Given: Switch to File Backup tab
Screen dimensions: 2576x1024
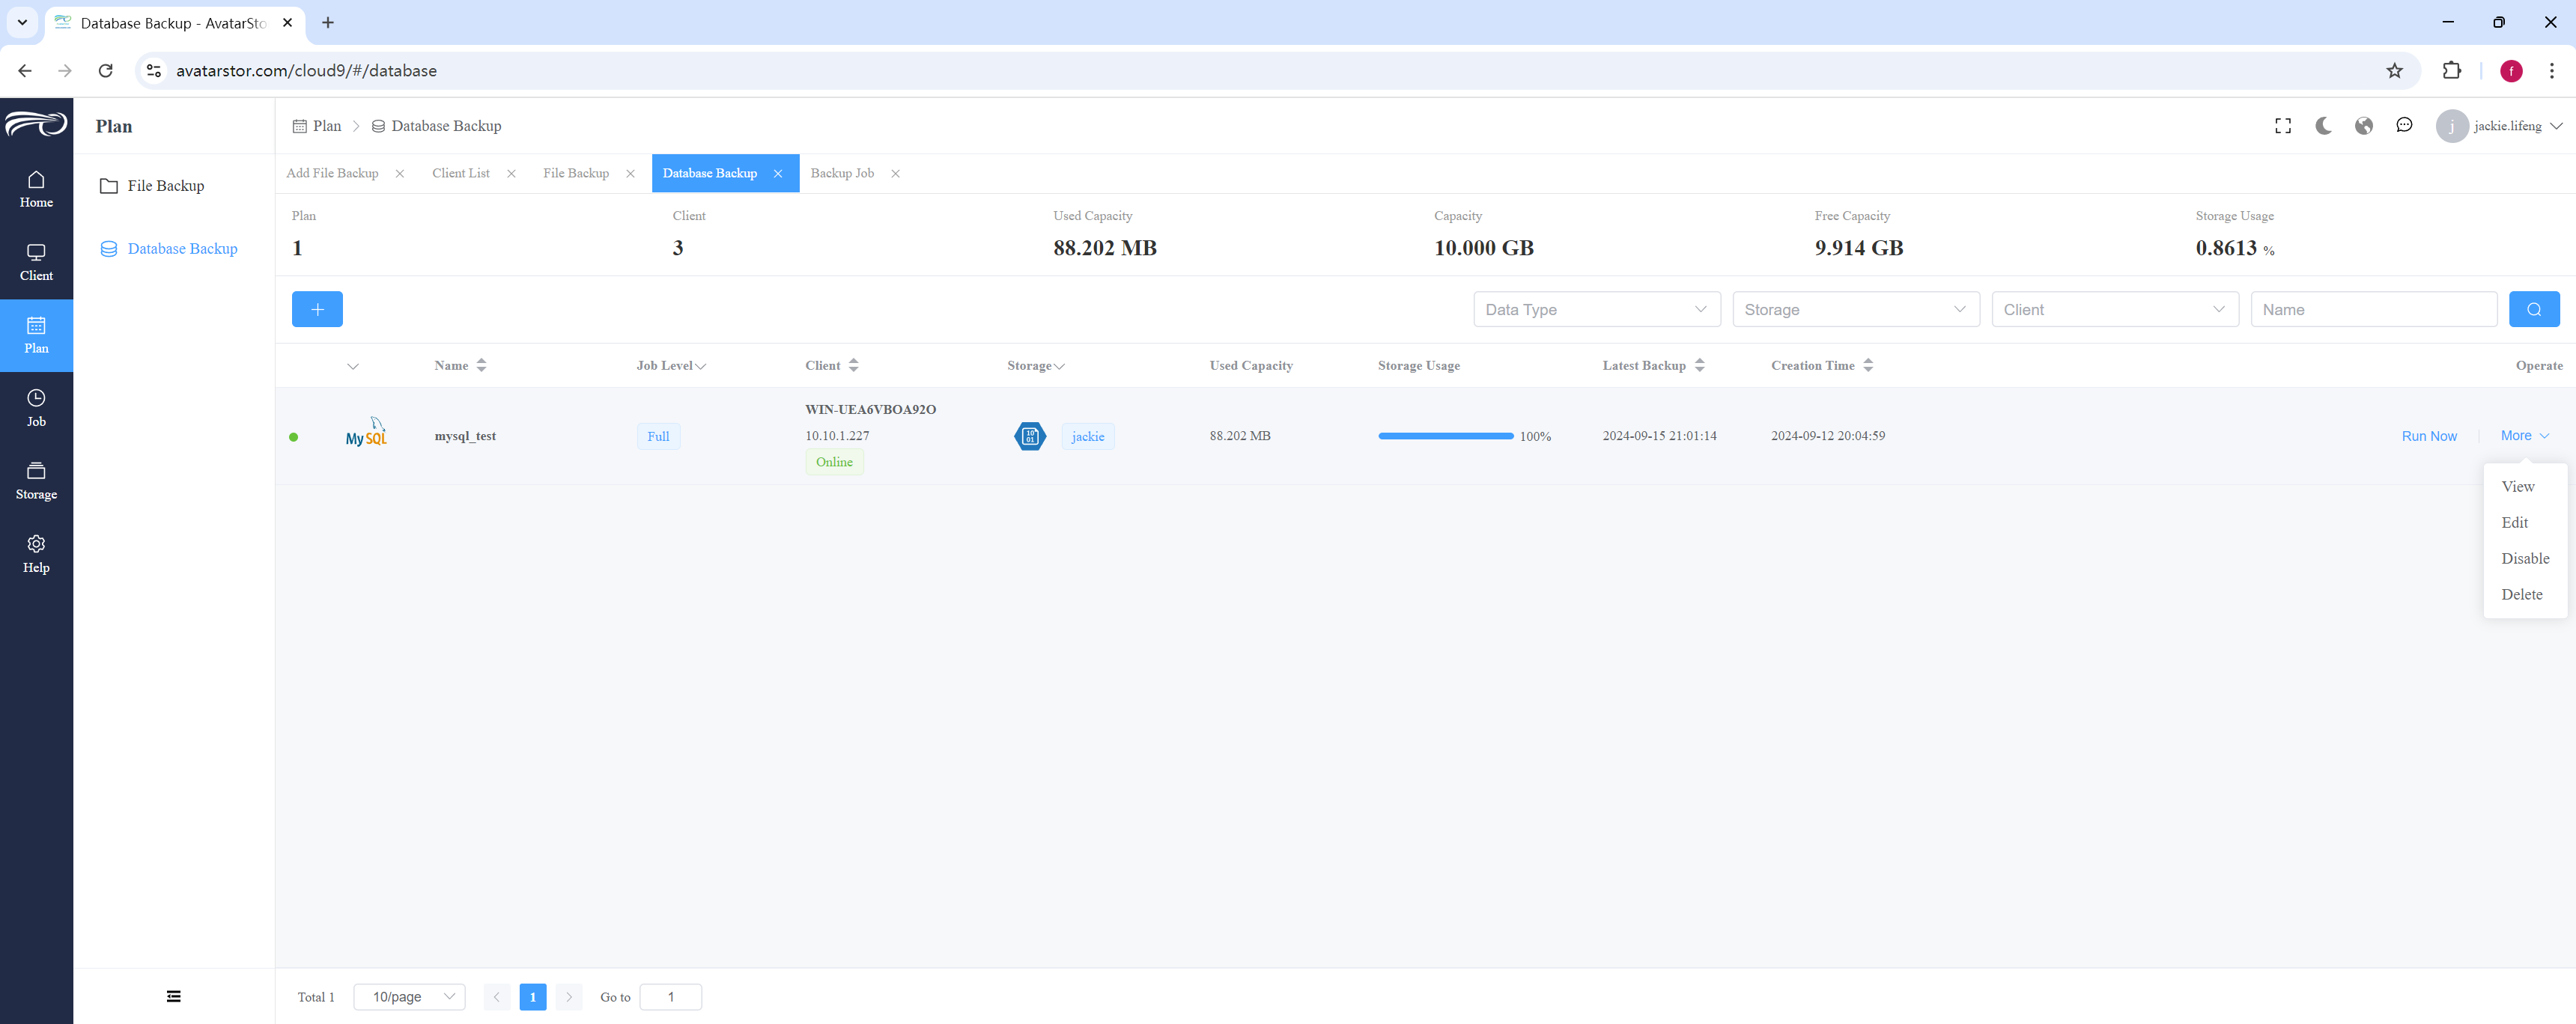Looking at the screenshot, I should point(576,173).
